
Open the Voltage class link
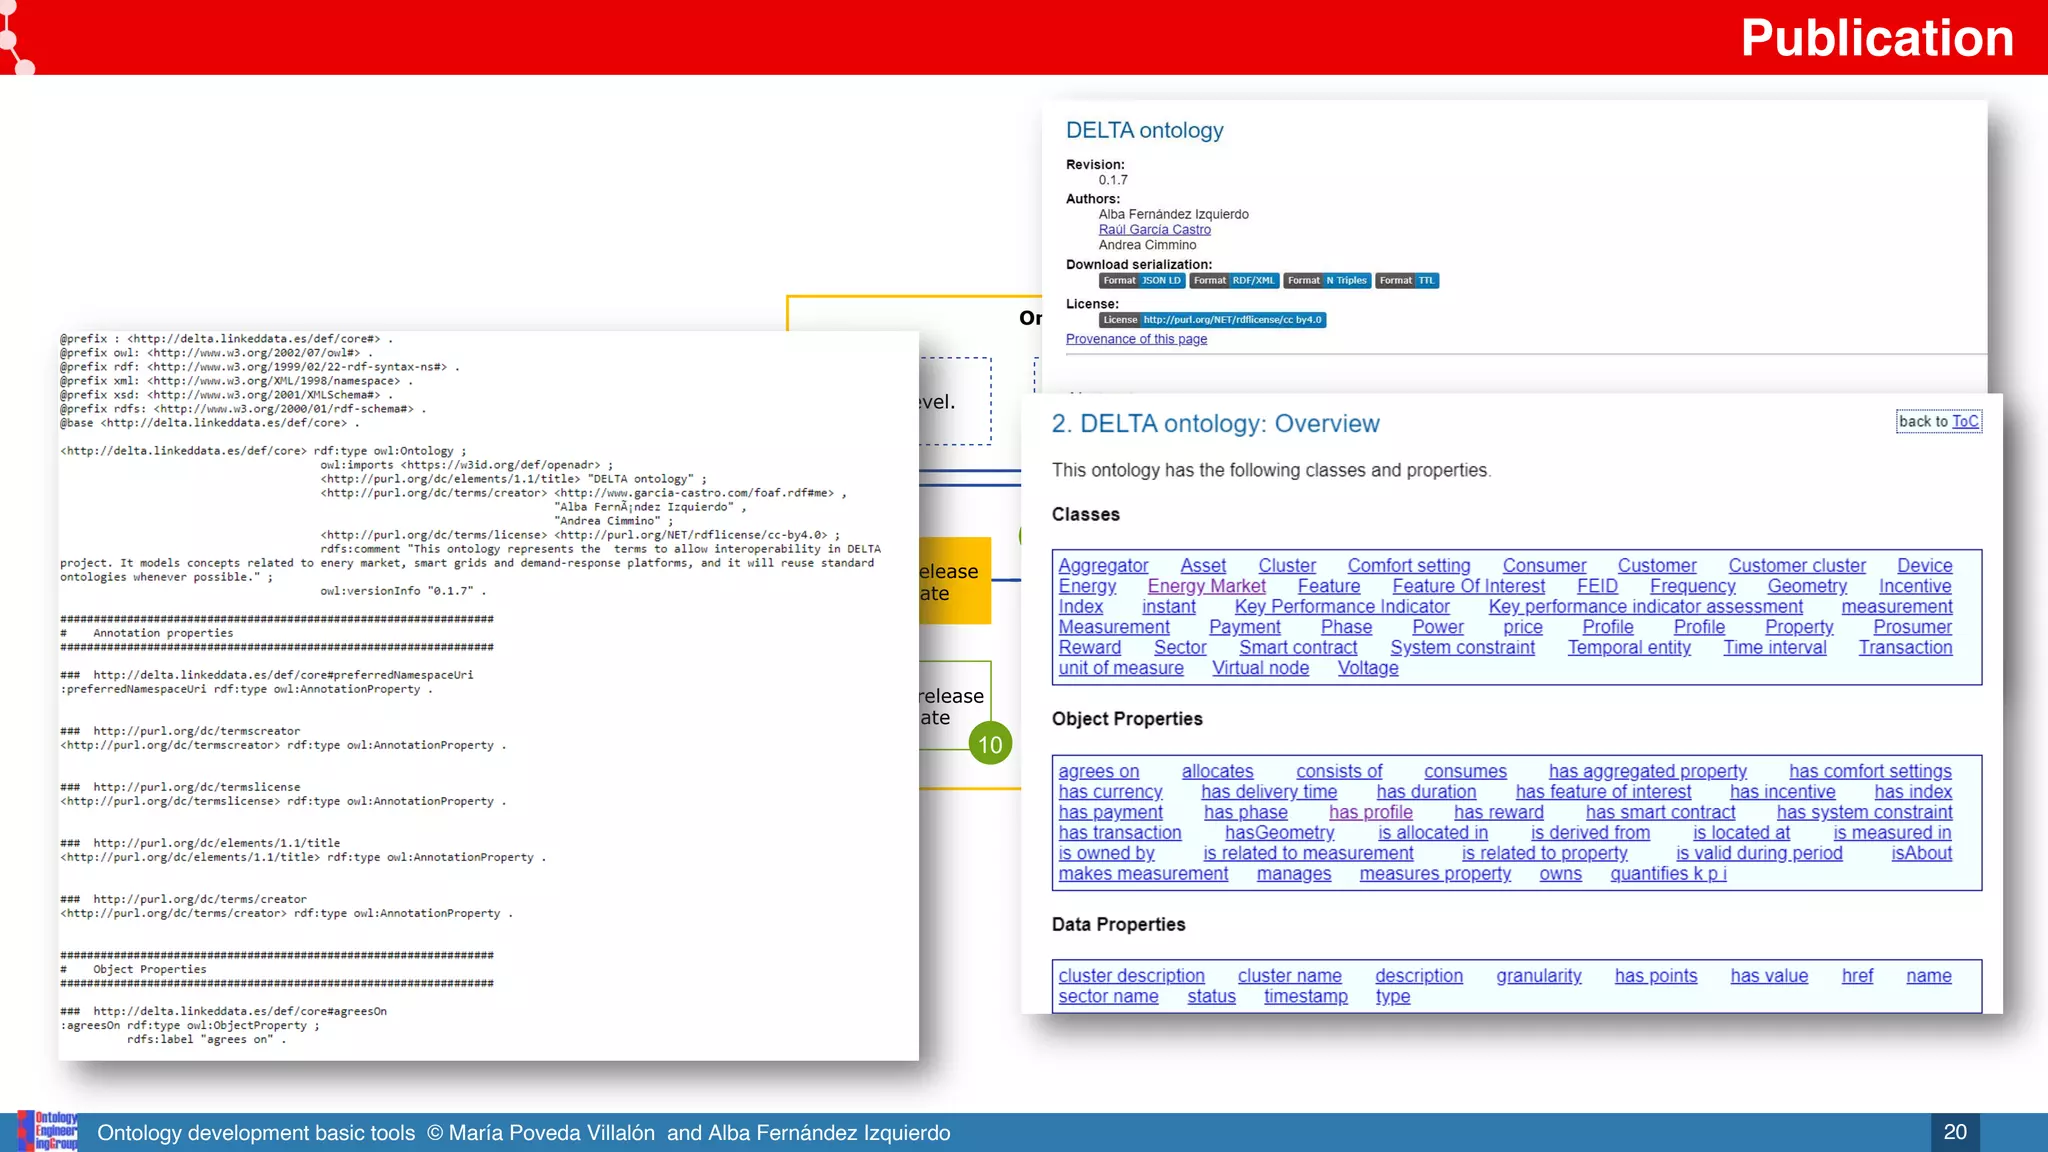click(1368, 668)
